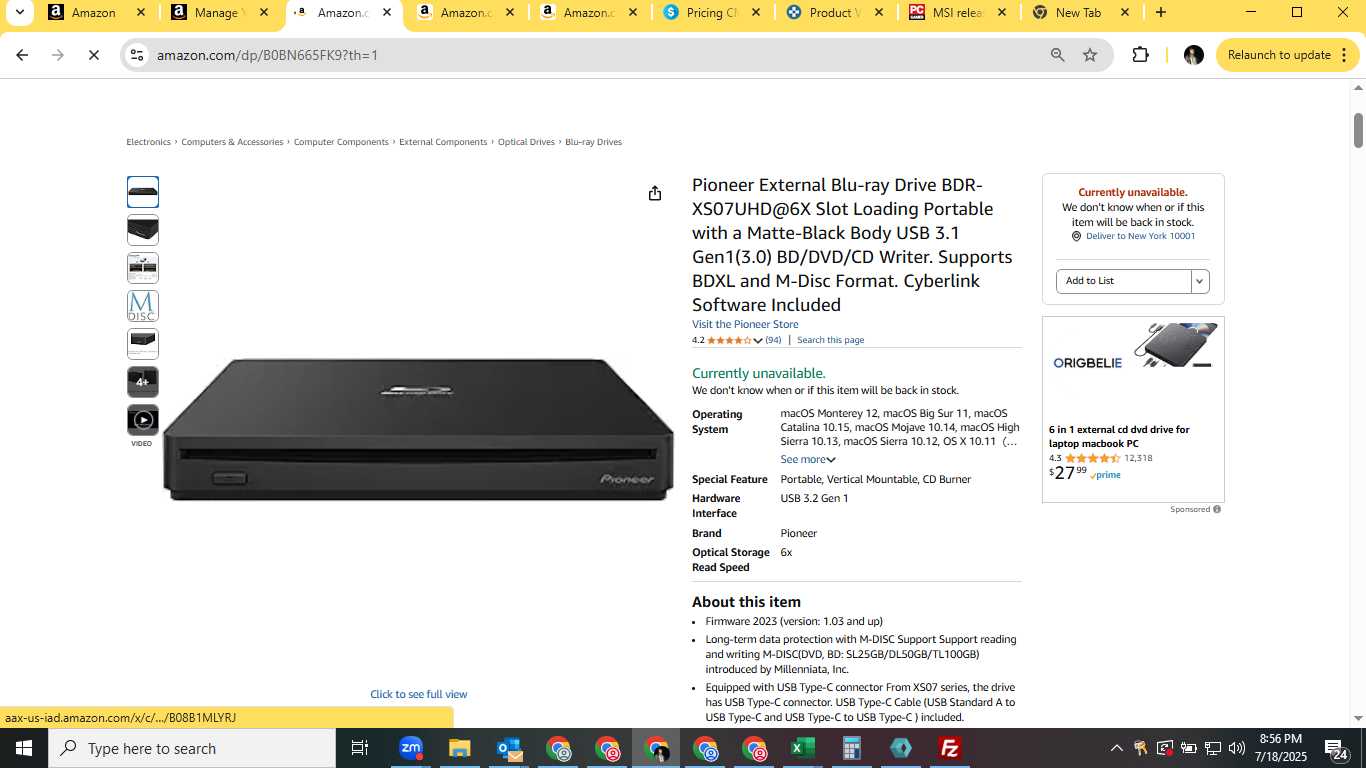Click Search this page link
Screen dimensions: 1366x768
coord(830,340)
